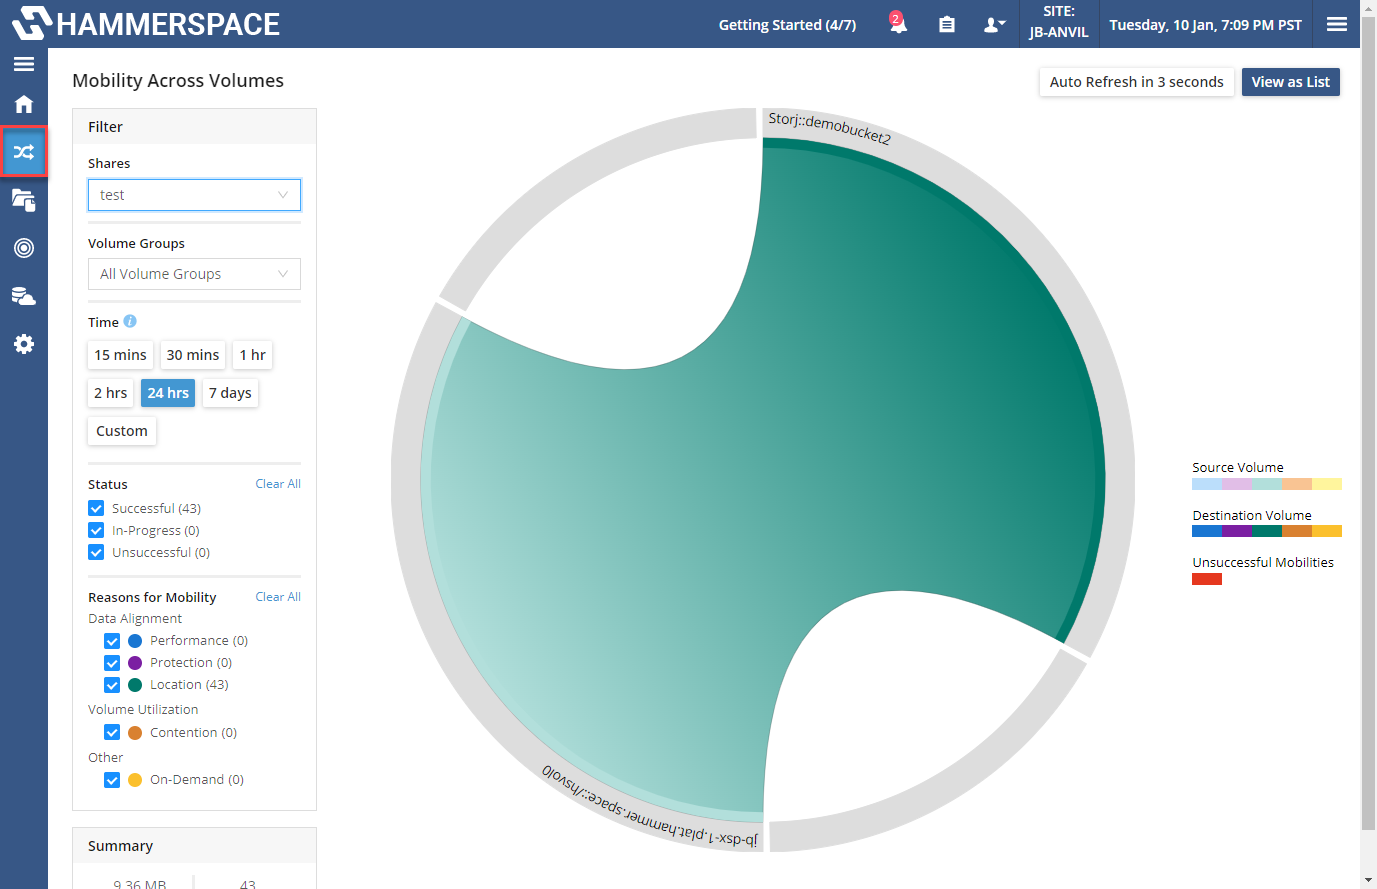
Task: Clear All Reasons for Mobility filters
Action: click(278, 597)
